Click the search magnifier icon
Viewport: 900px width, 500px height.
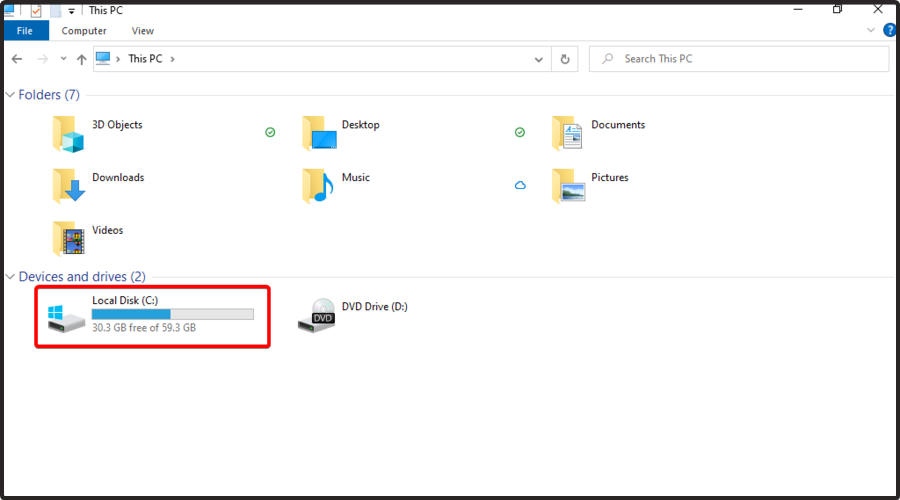click(608, 59)
